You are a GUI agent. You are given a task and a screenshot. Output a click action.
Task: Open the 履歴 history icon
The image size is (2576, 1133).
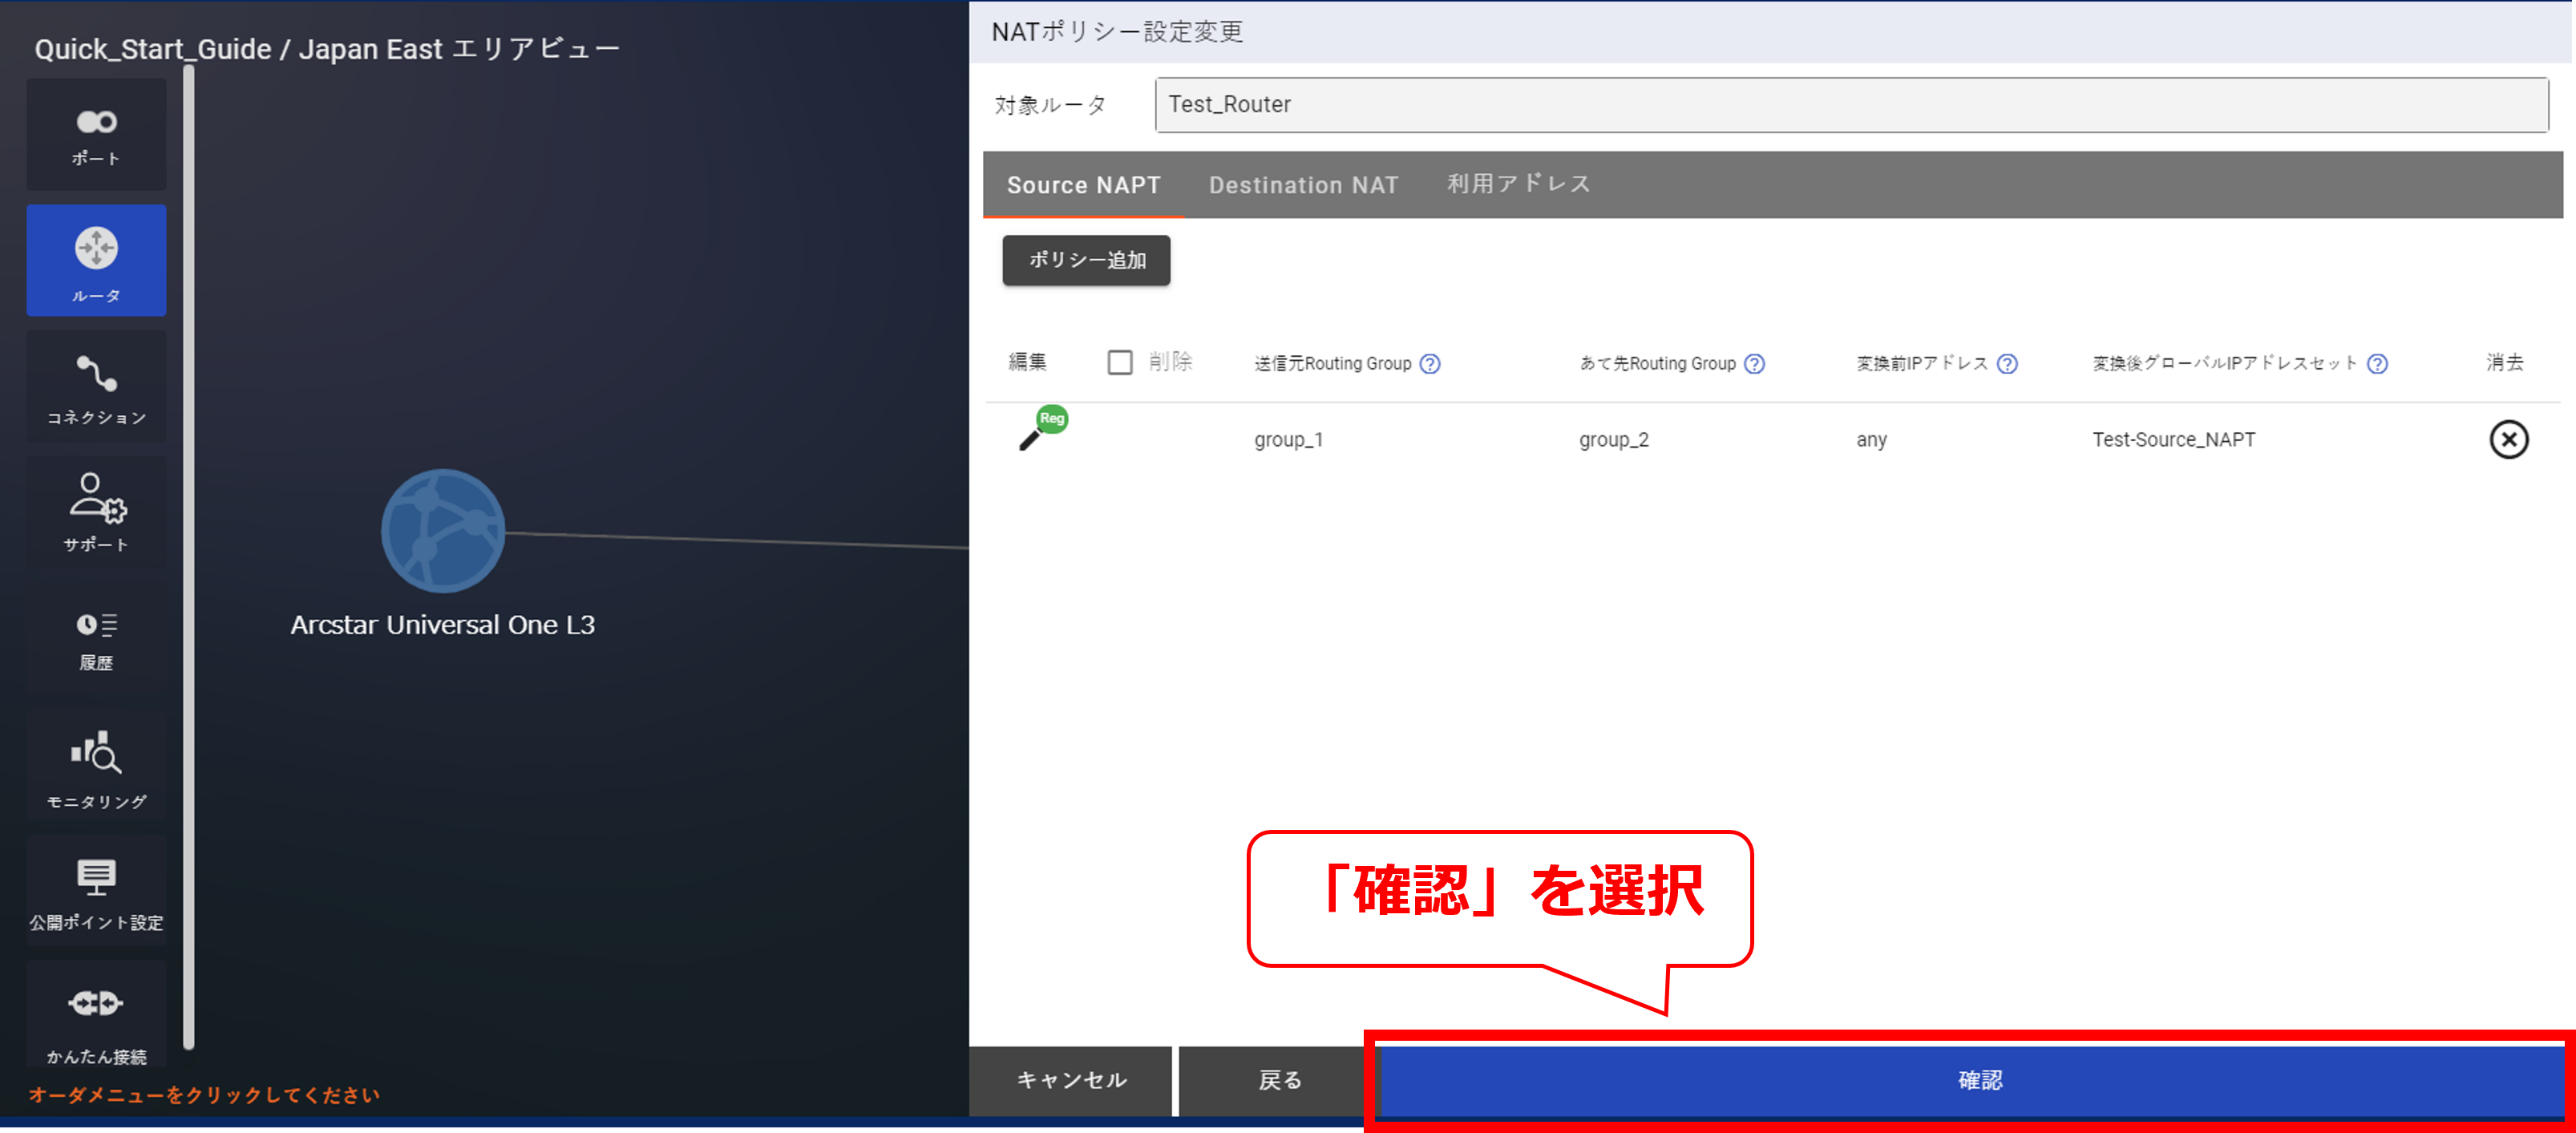coord(96,640)
